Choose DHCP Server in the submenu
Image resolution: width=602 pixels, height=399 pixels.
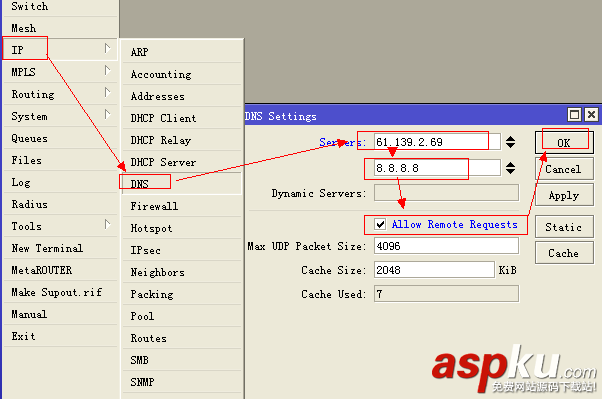(x=182, y=162)
